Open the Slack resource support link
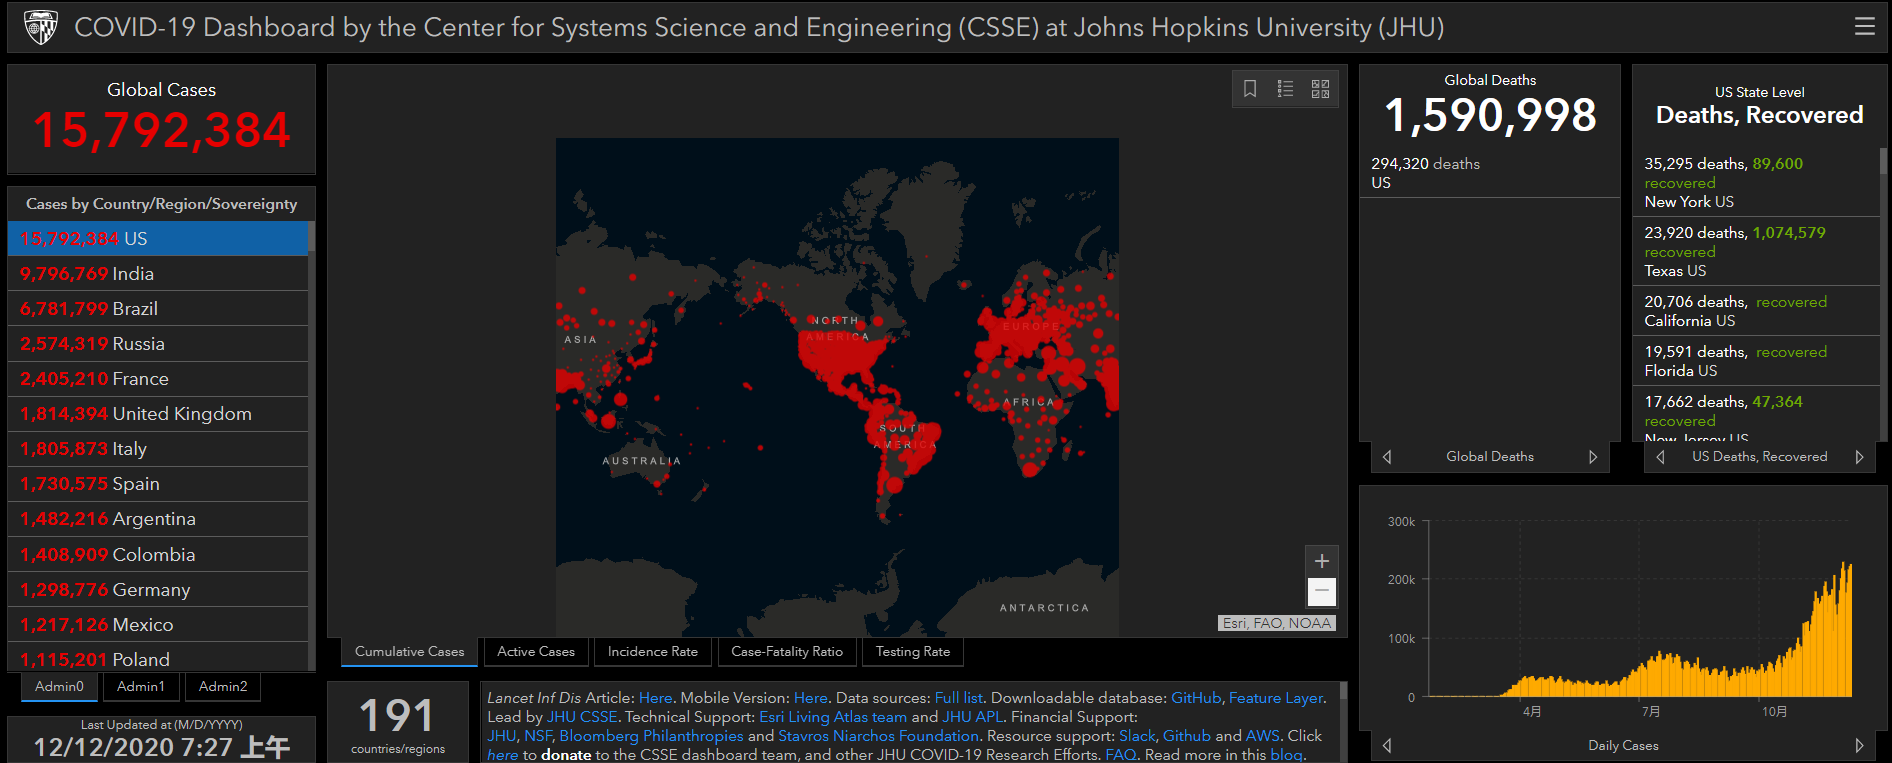 (1137, 736)
